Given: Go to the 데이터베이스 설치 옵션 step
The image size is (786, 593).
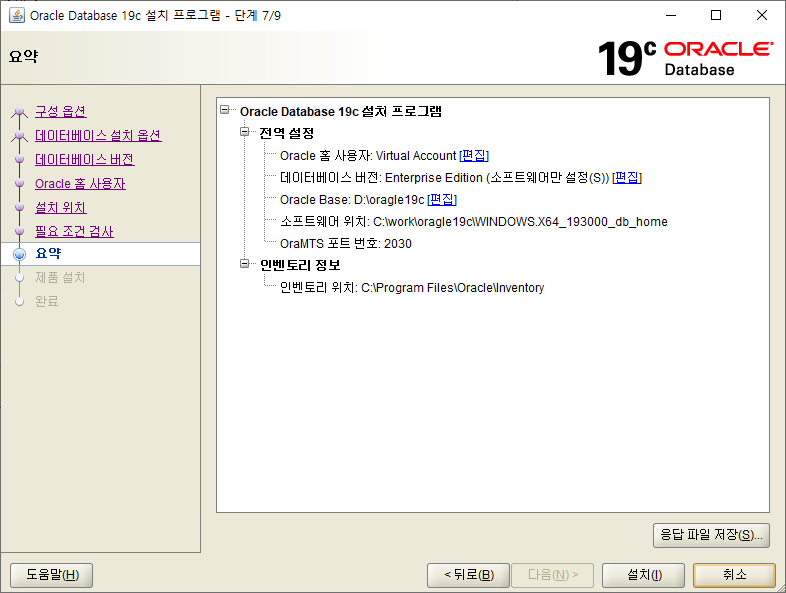Looking at the screenshot, I should point(98,135).
